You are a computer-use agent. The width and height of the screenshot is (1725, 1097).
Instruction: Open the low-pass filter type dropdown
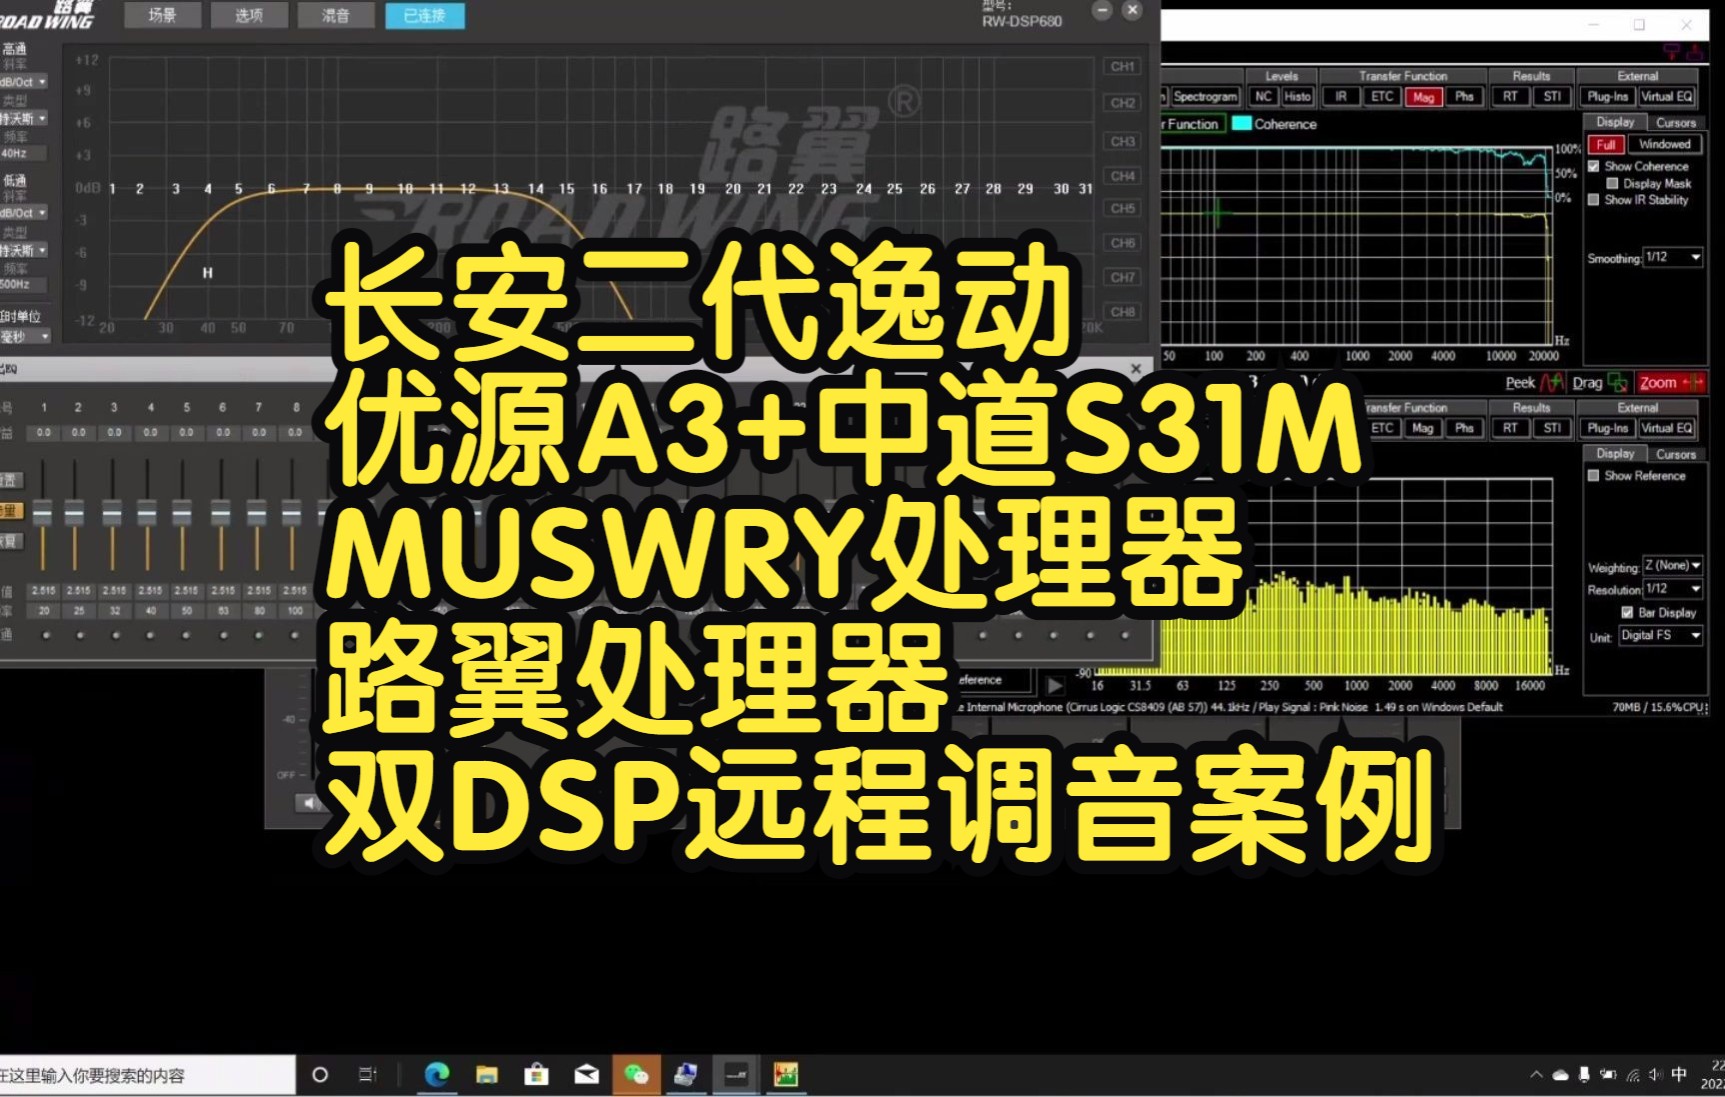click(x=23, y=250)
